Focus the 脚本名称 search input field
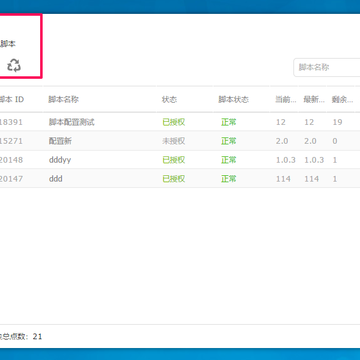The width and height of the screenshot is (360, 360). tap(327, 67)
